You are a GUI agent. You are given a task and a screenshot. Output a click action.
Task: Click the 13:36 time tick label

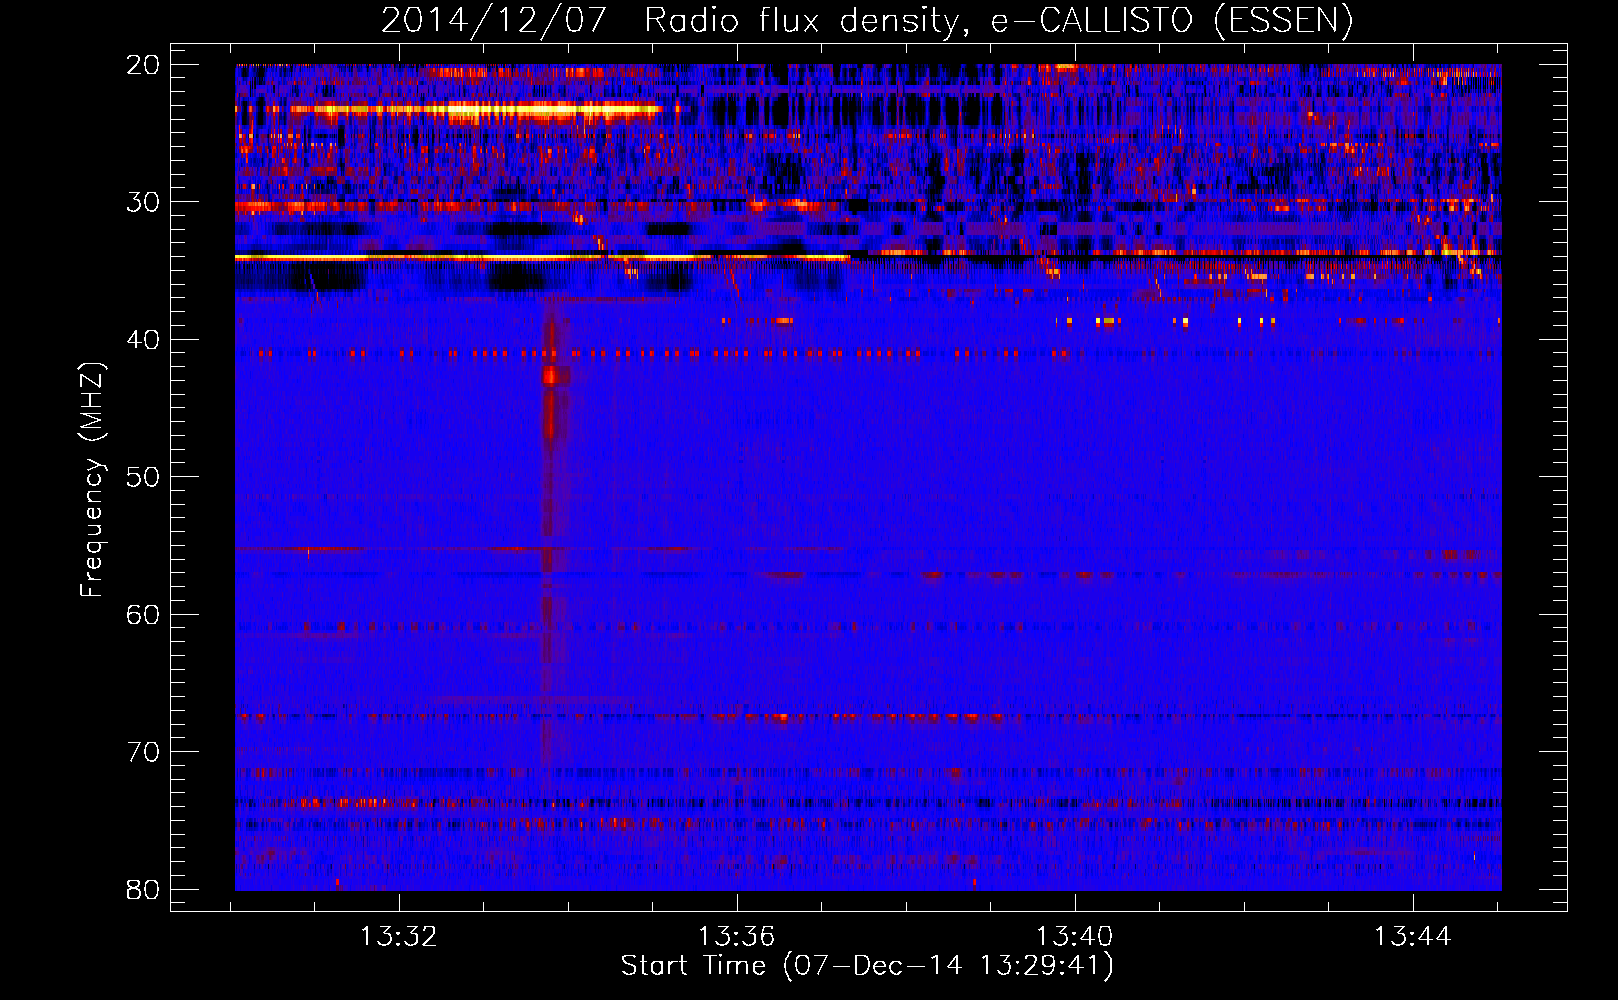tap(737, 936)
